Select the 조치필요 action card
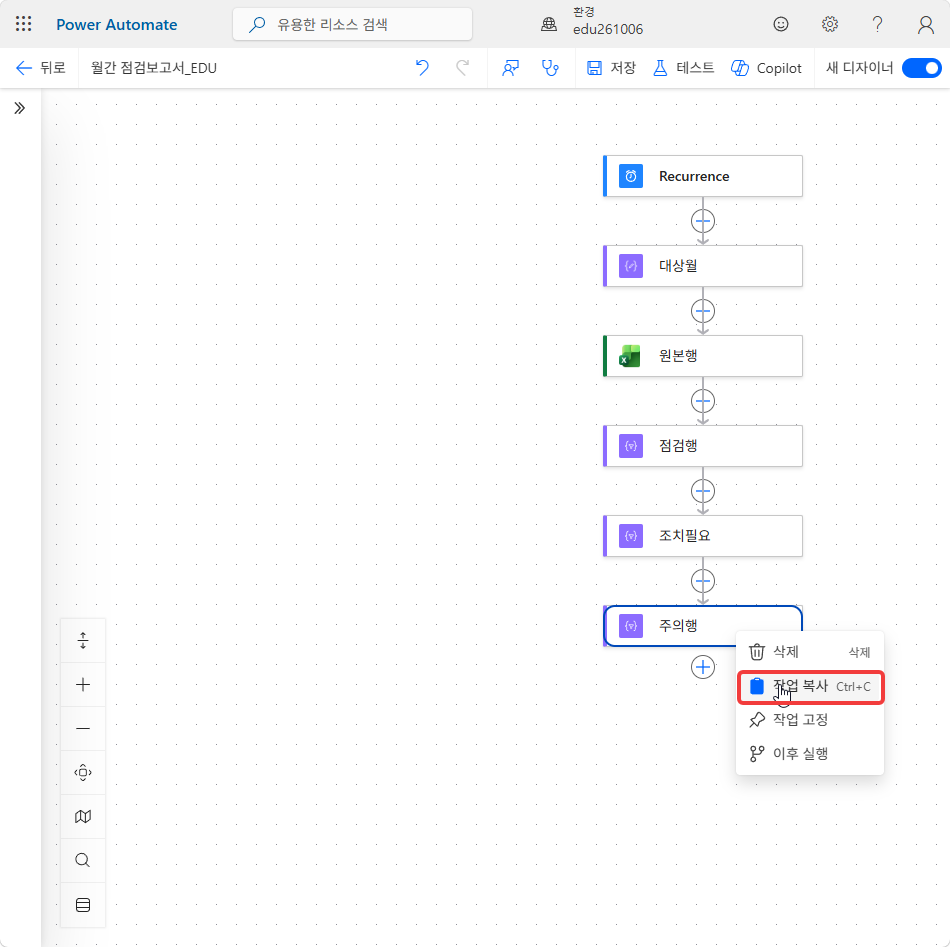 (703, 536)
